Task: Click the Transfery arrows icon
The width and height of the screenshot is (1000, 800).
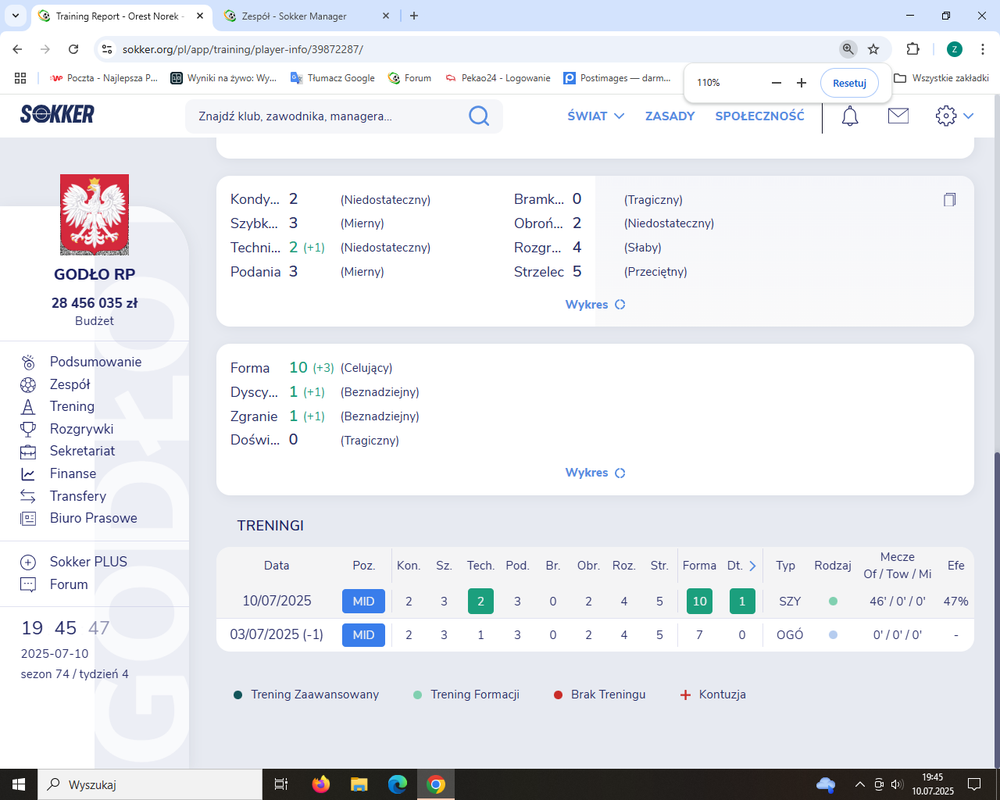Action: point(28,496)
